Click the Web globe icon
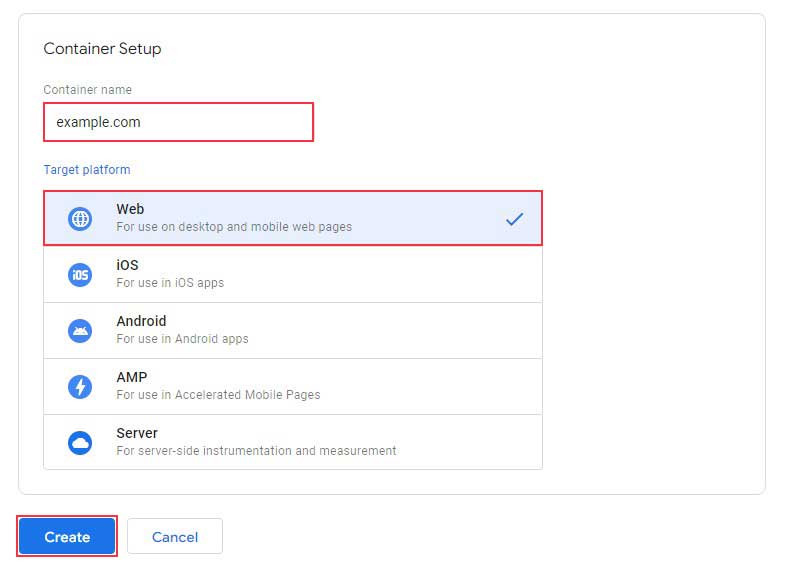The width and height of the screenshot is (786, 572). 80,219
